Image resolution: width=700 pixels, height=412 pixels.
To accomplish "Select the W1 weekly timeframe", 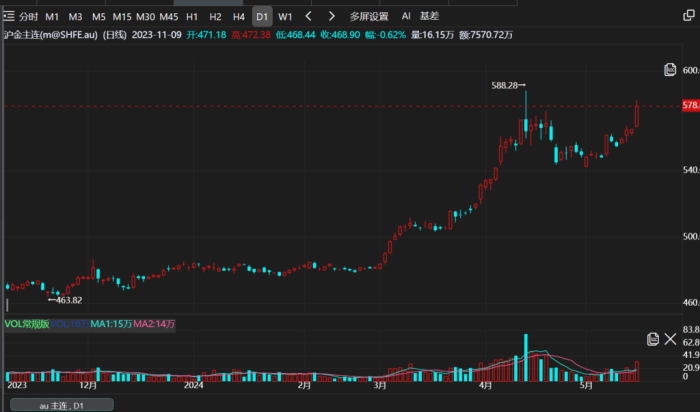I will click(285, 17).
